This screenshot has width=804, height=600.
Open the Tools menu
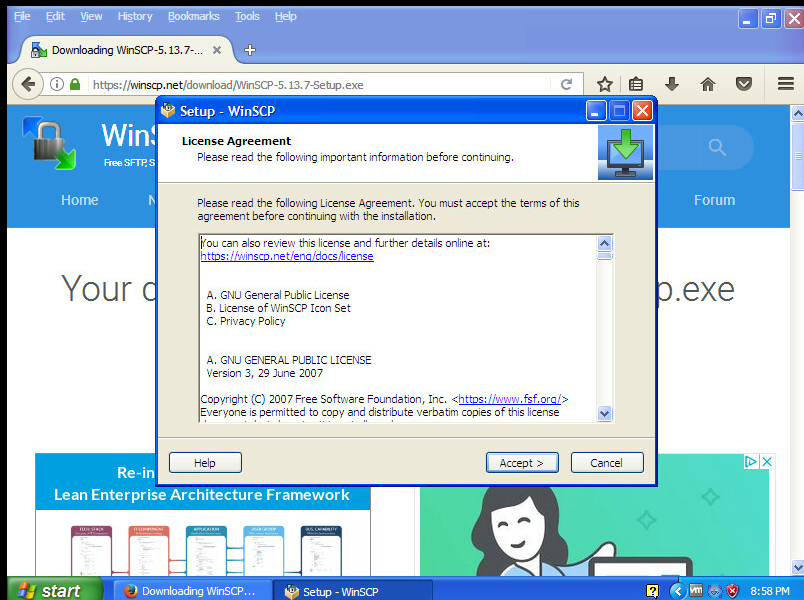tap(247, 16)
